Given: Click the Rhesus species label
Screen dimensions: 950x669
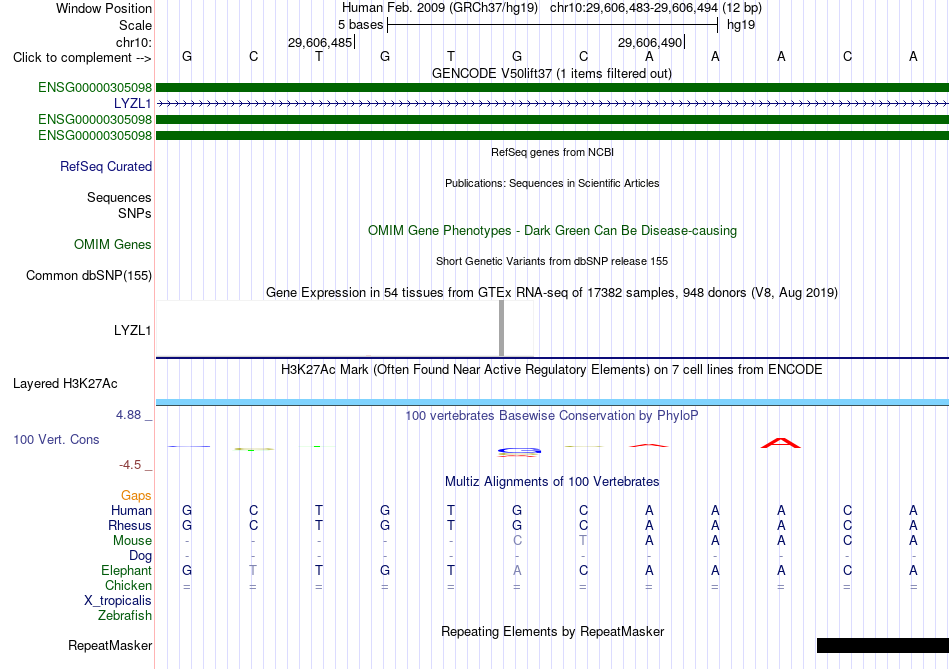Looking at the screenshot, I should pos(130,525).
